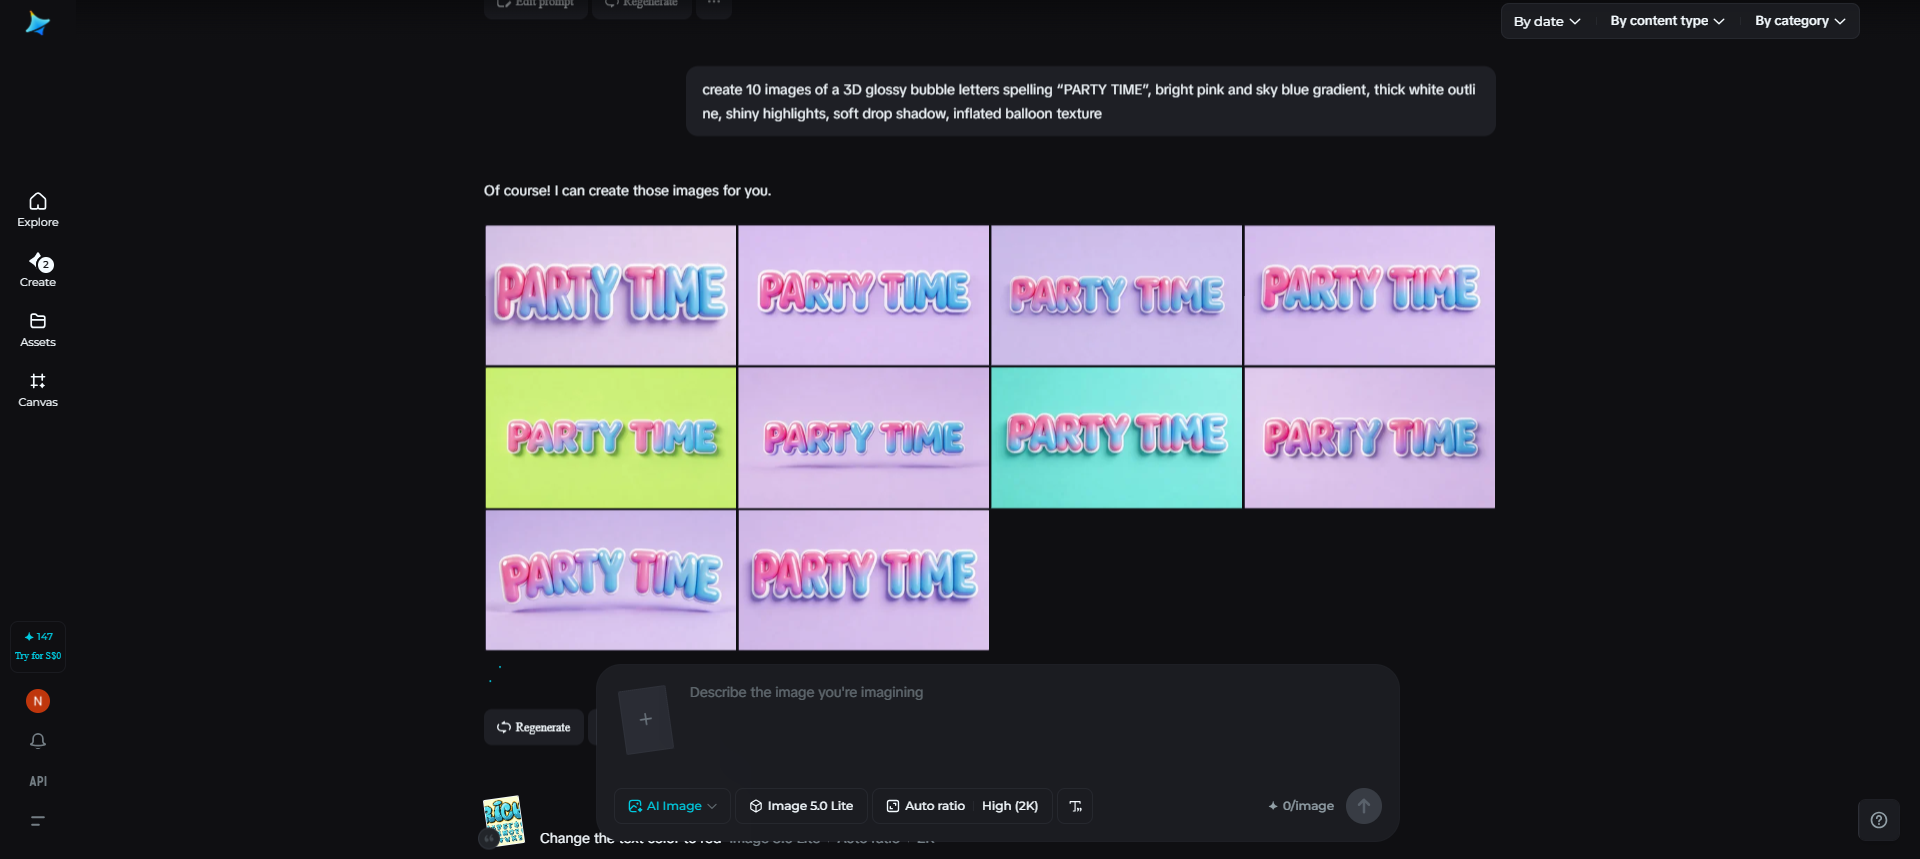
Task: Open second PARTY TIME image in row one
Action: (864, 295)
